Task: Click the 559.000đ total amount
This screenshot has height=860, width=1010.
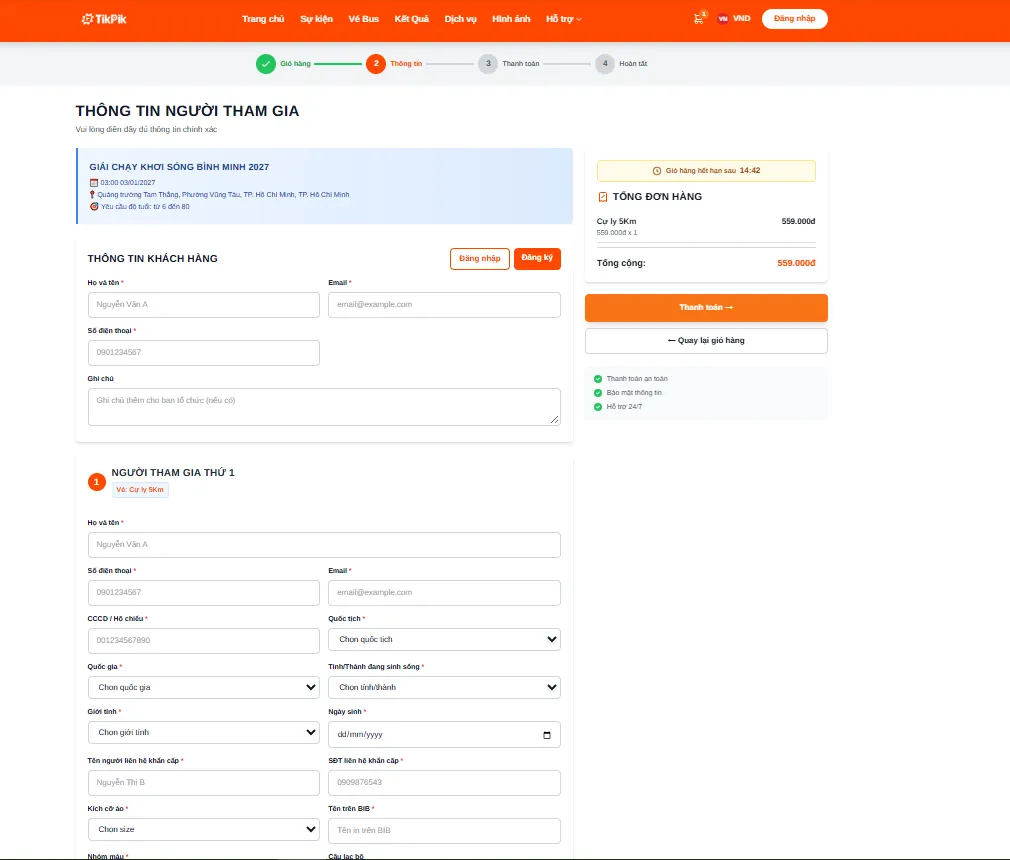Action: pyautogui.click(x=796, y=263)
